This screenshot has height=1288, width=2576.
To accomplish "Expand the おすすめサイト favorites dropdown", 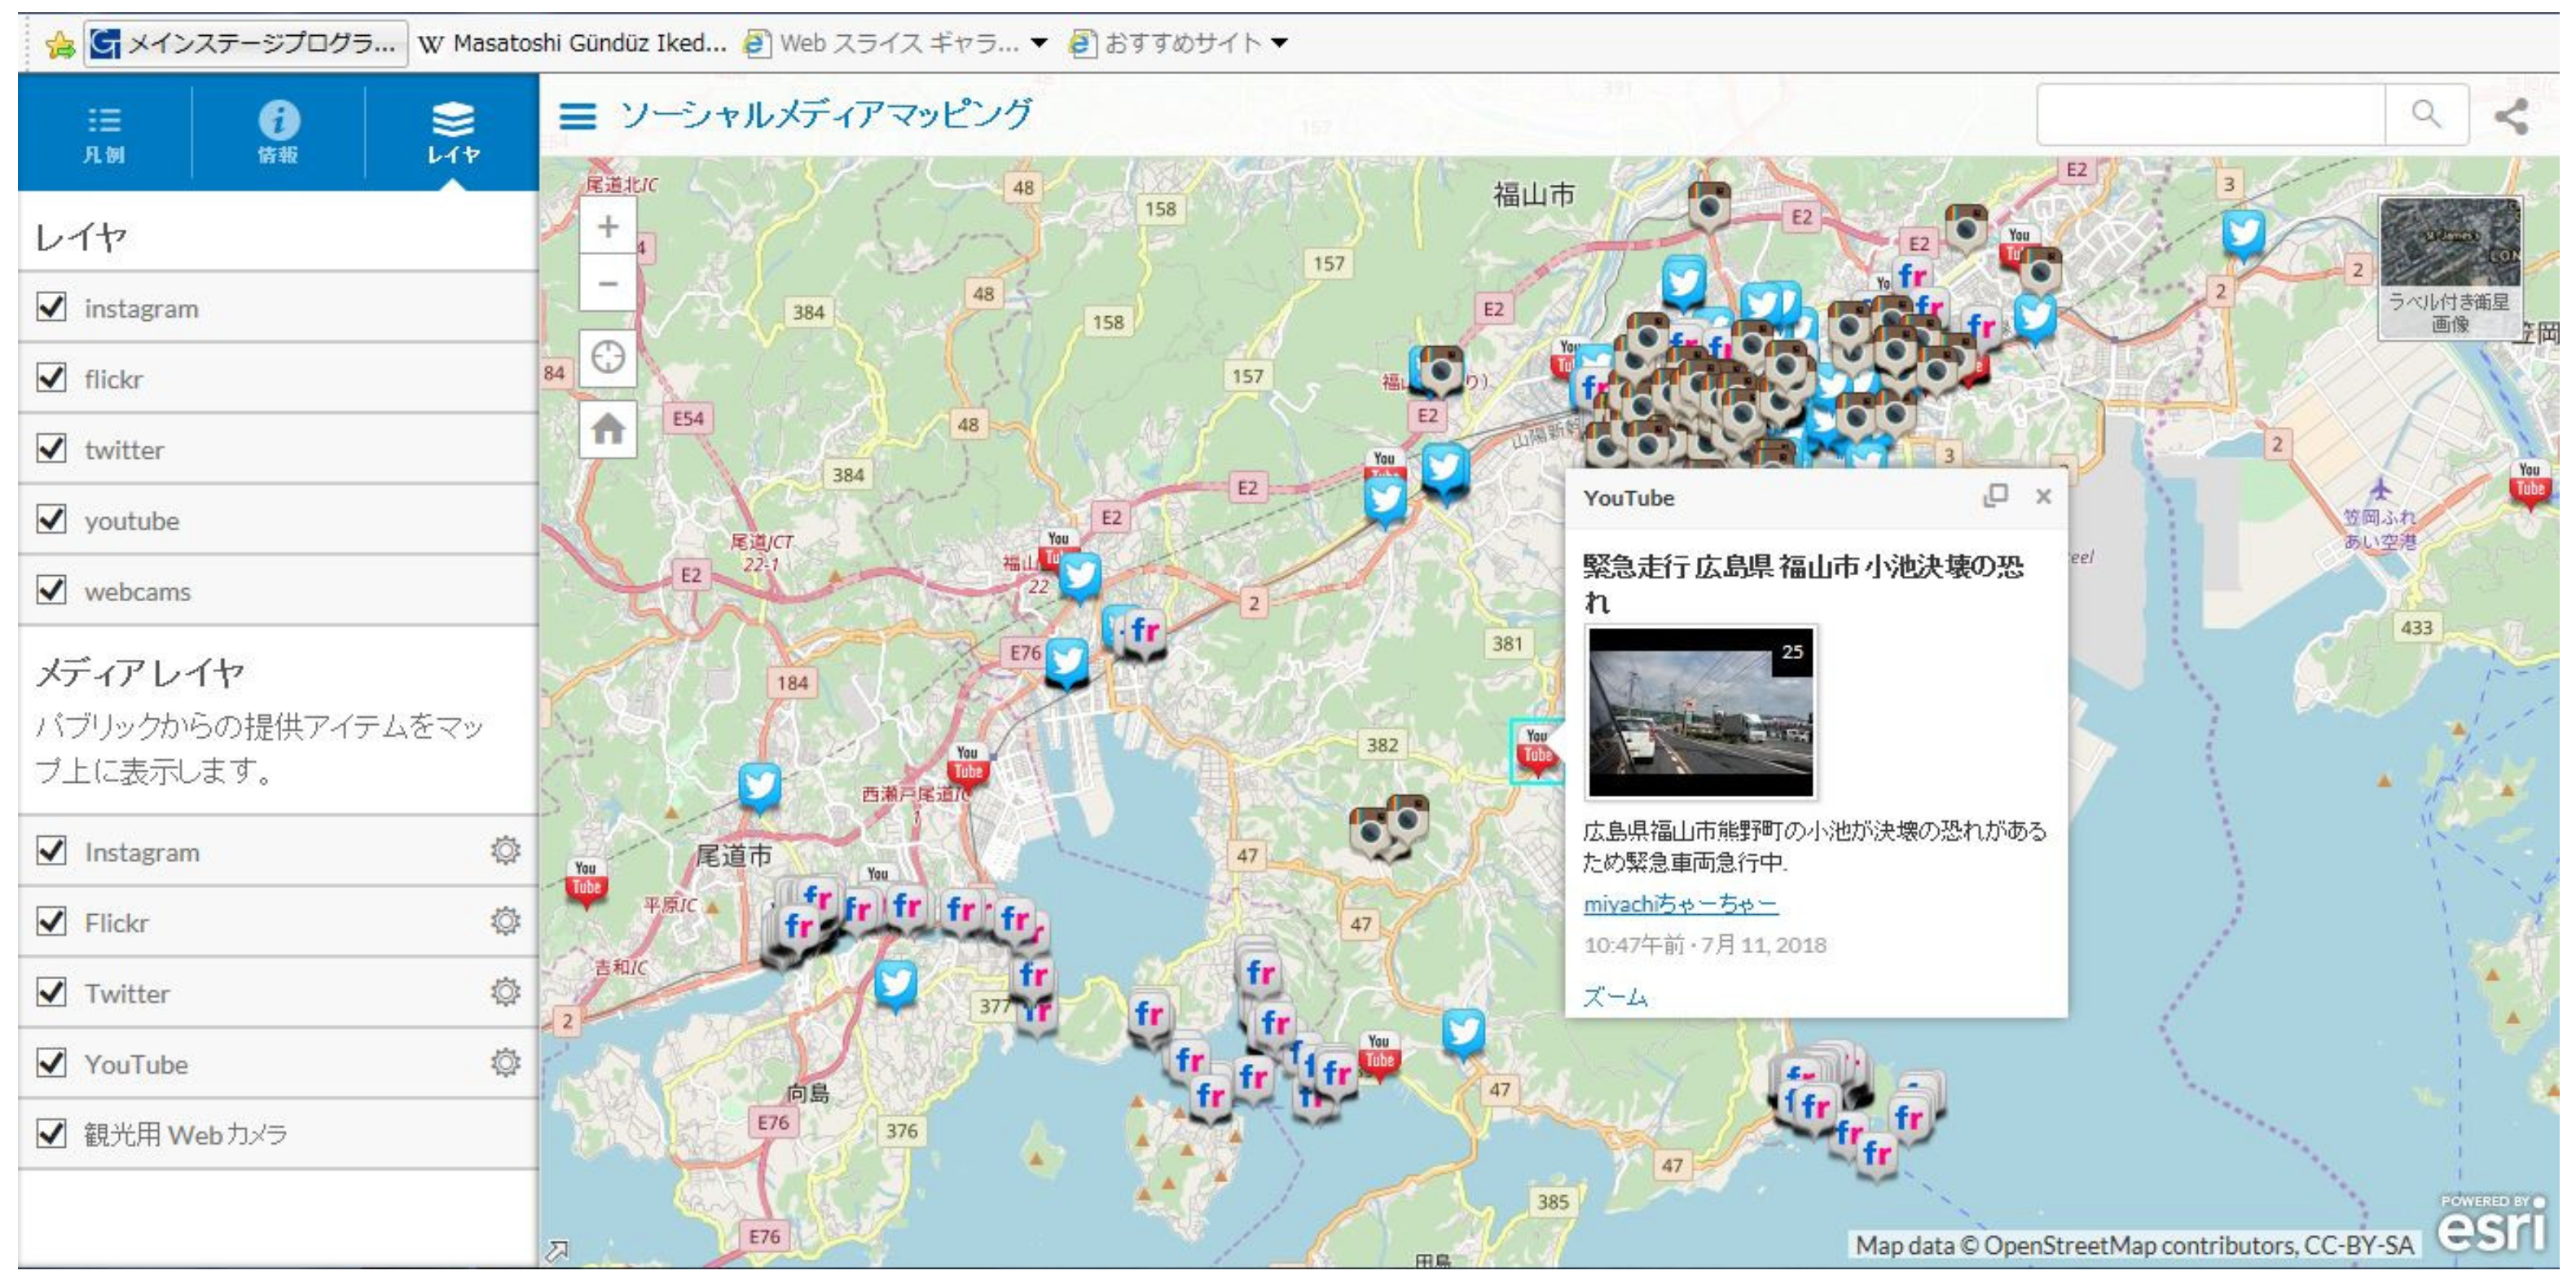I will 1279,43.
